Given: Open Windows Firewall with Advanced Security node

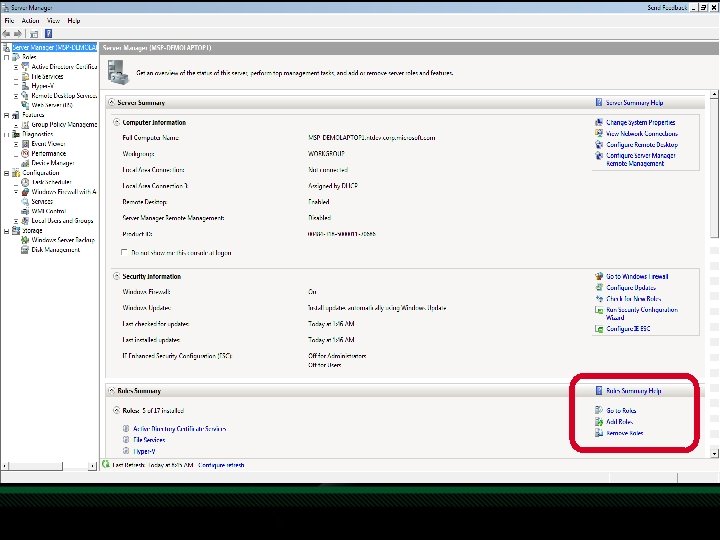Looking at the screenshot, I should (x=64, y=192).
